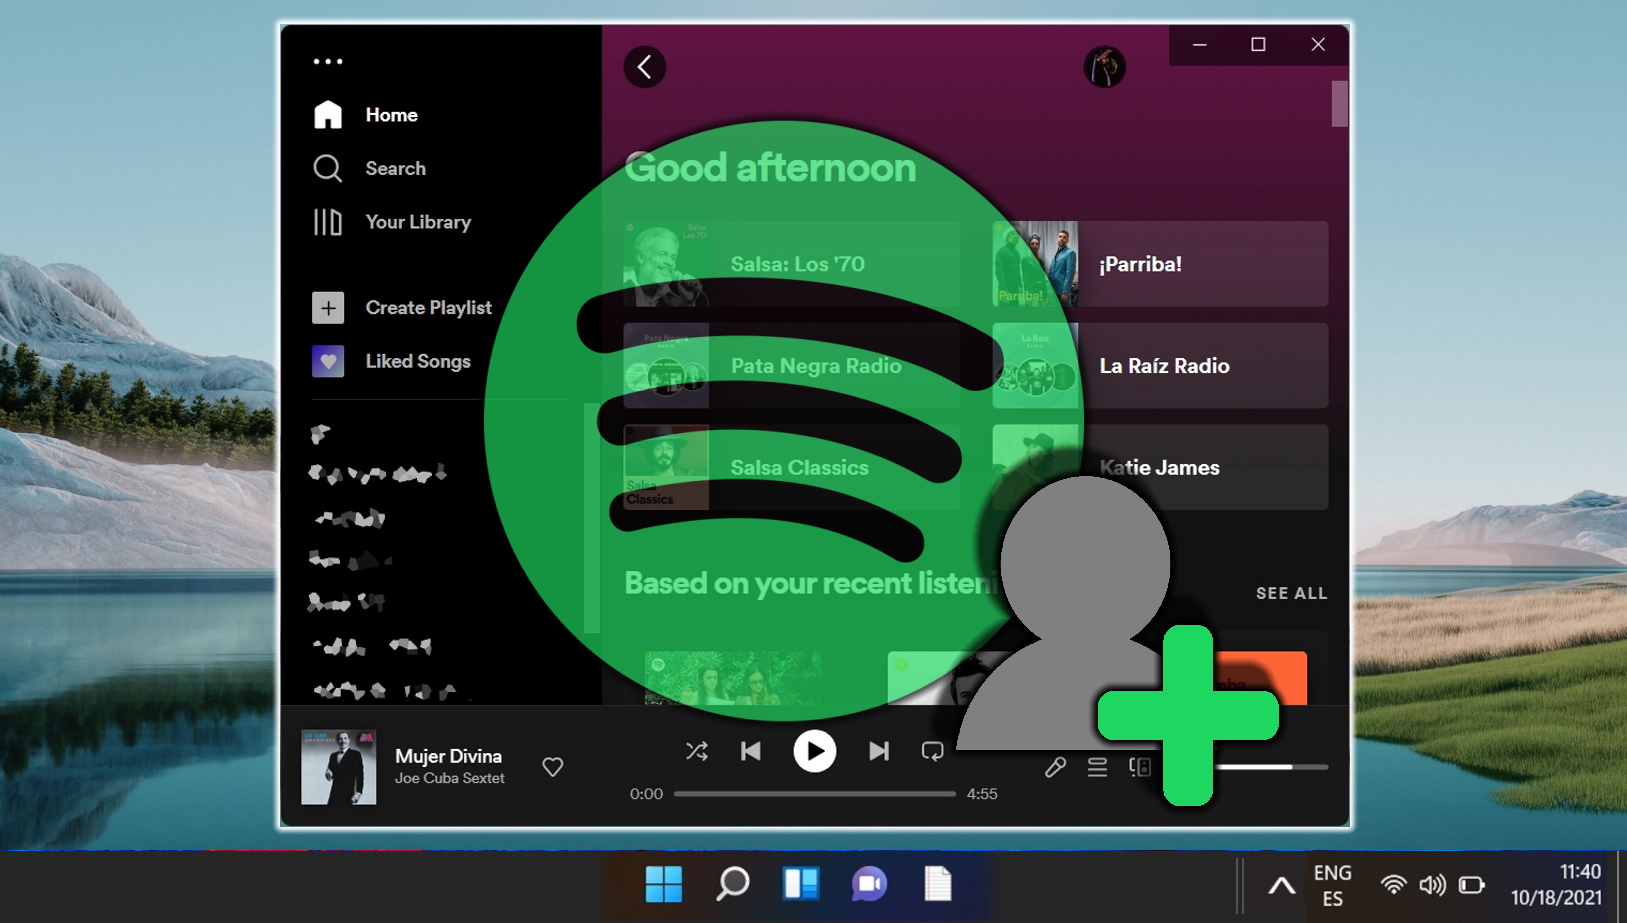The width and height of the screenshot is (1627, 923).
Task: Like Mujer Divina with the heart toggle
Action: [x=552, y=766]
